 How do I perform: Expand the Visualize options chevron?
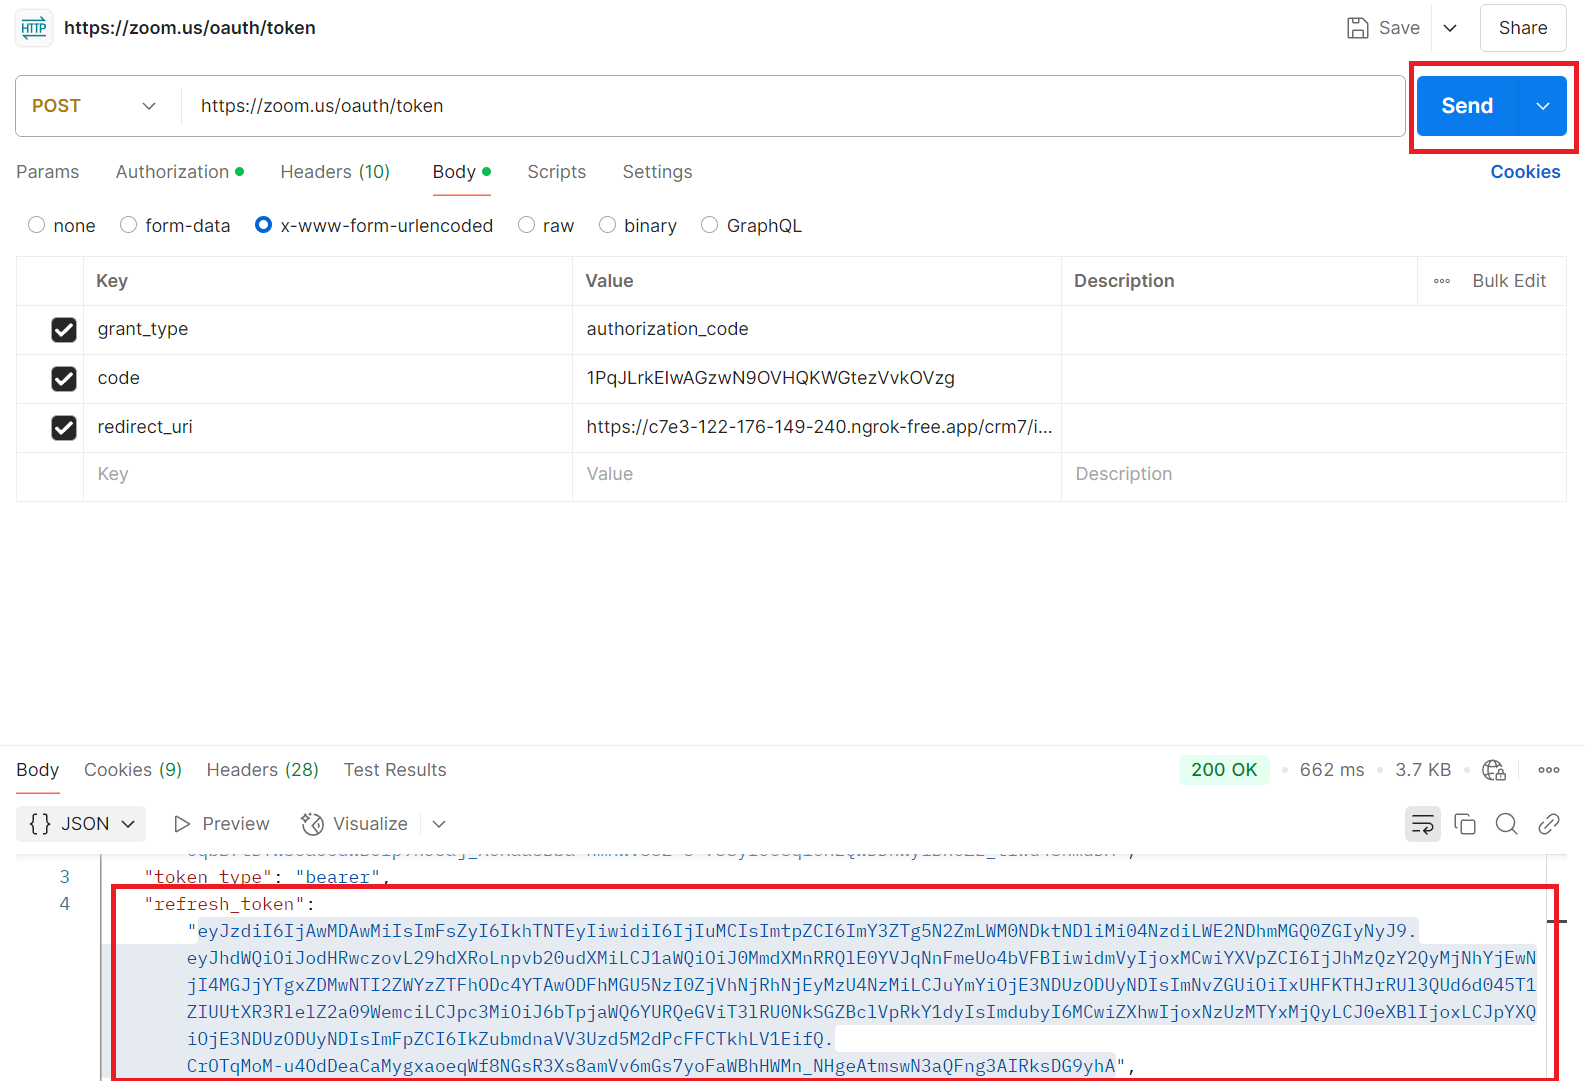tap(439, 824)
